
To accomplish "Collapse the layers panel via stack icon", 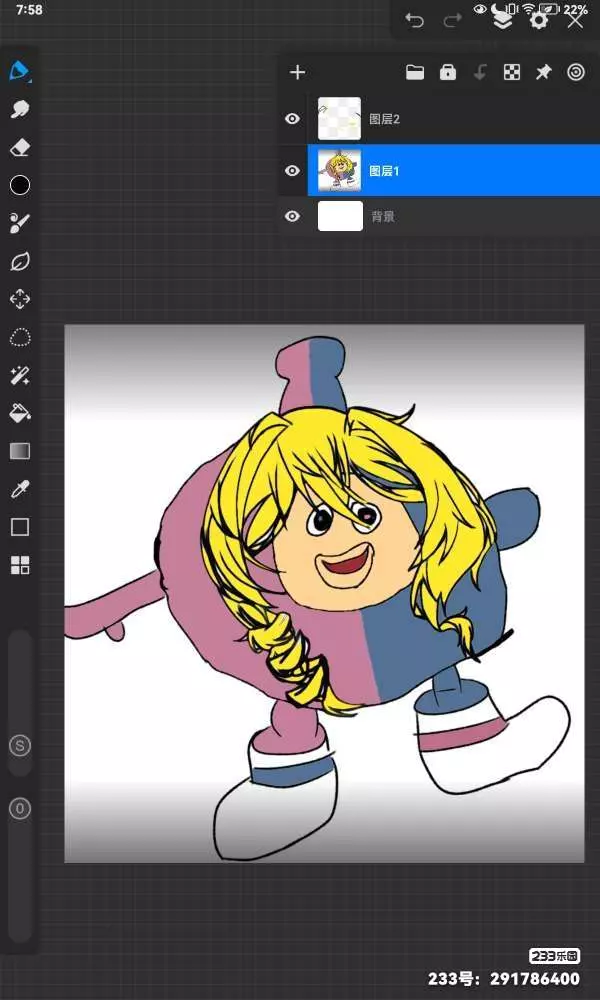I will pyautogui.click(x=503, y=20).
